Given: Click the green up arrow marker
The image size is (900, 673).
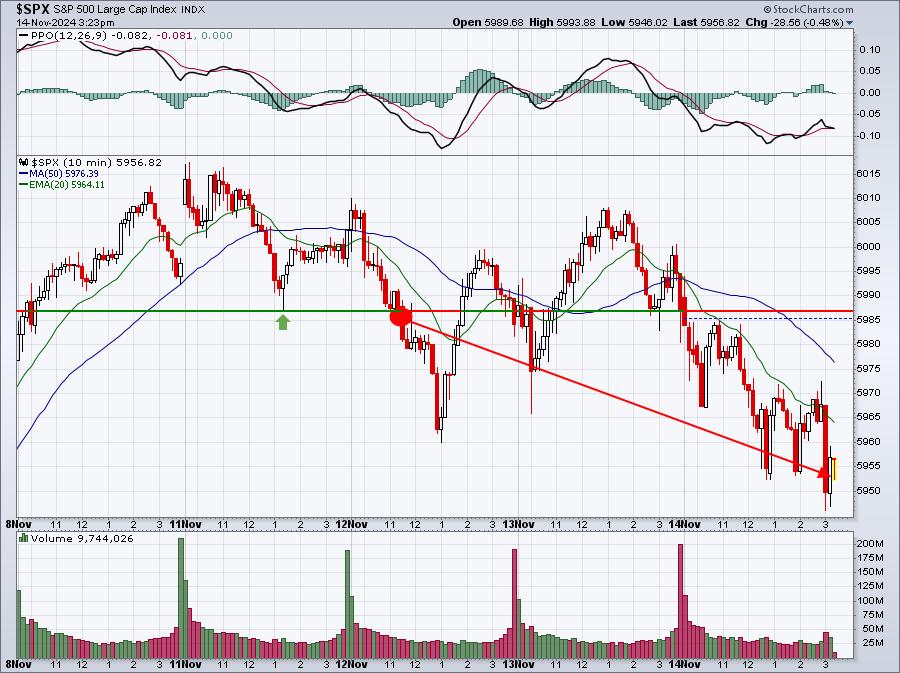Looking at the screenshot, I should point(283,322).
